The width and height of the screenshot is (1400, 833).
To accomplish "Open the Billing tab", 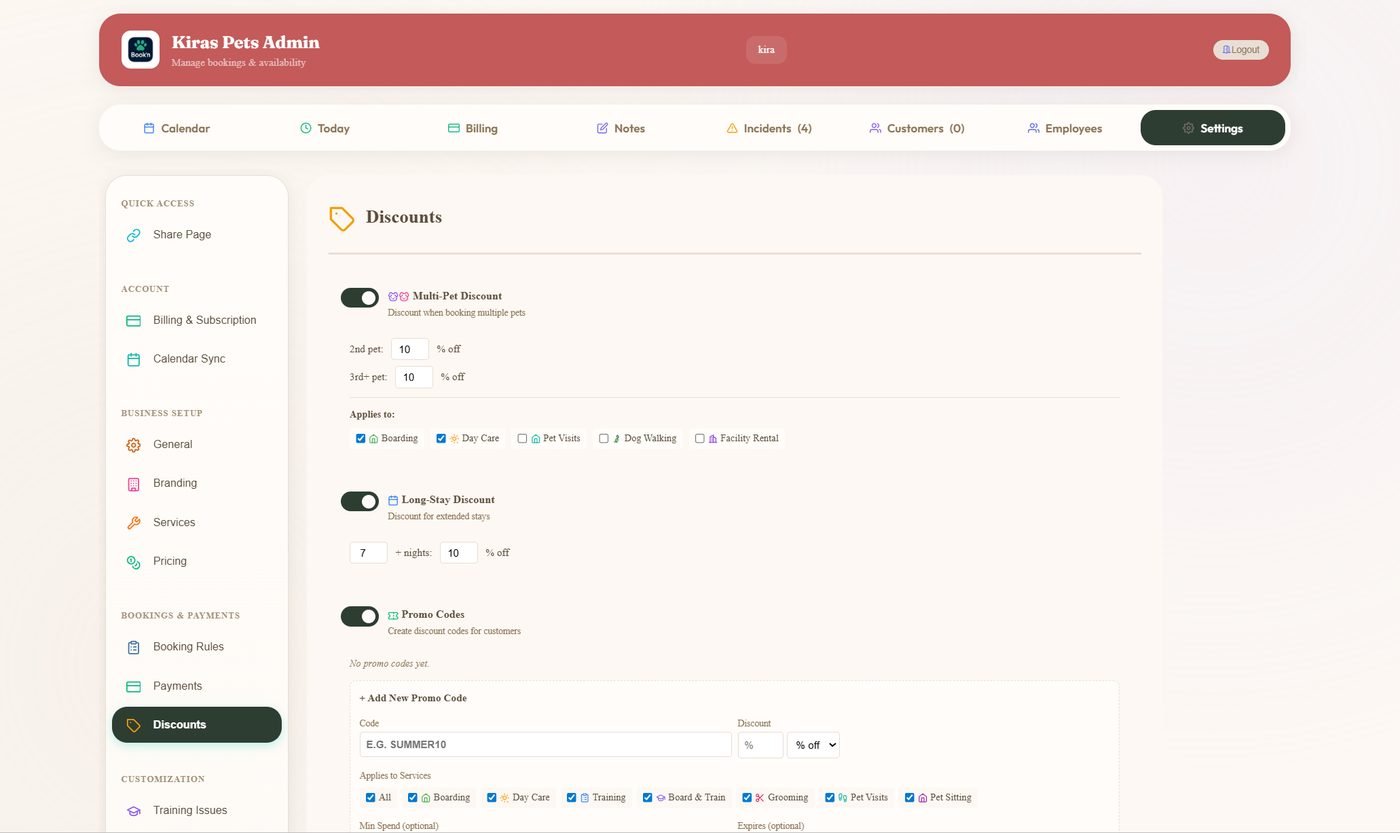I will pos(472,128).
